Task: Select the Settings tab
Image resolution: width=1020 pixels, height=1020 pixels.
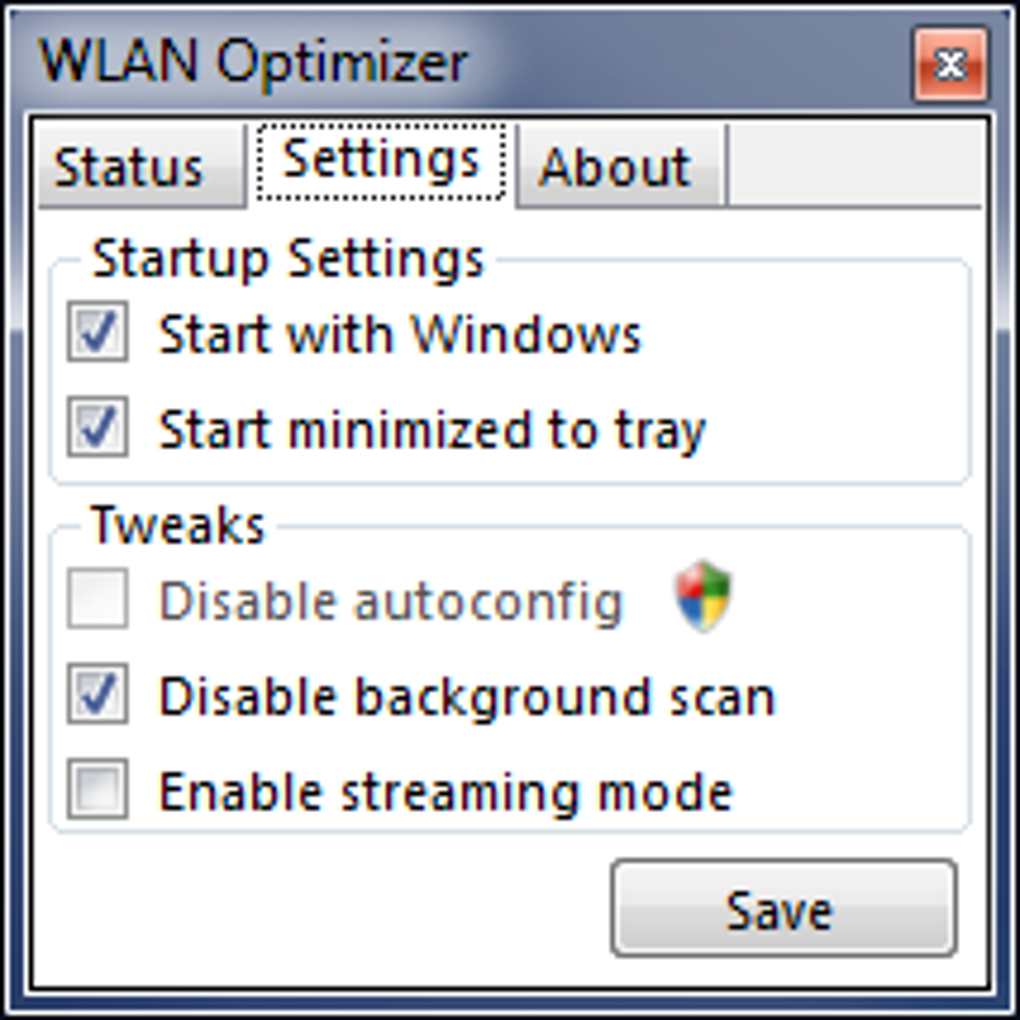Action: [x=381, y=161]
